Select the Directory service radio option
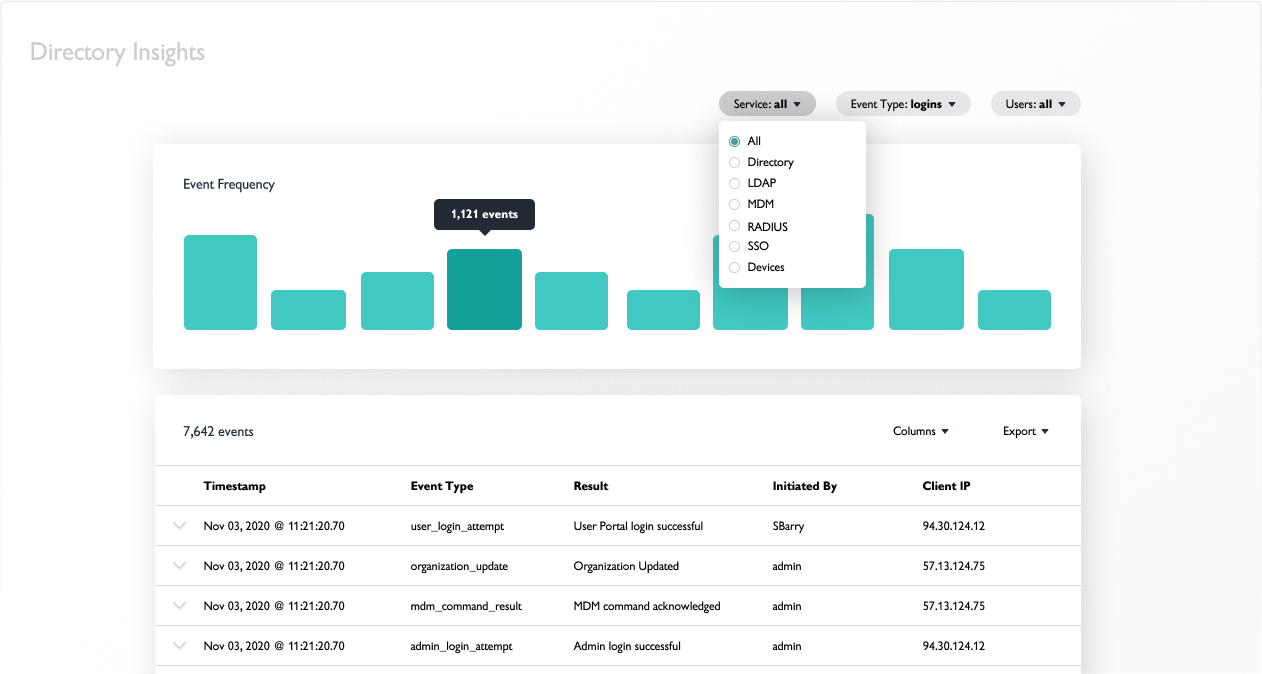 [x=735, y=163]
